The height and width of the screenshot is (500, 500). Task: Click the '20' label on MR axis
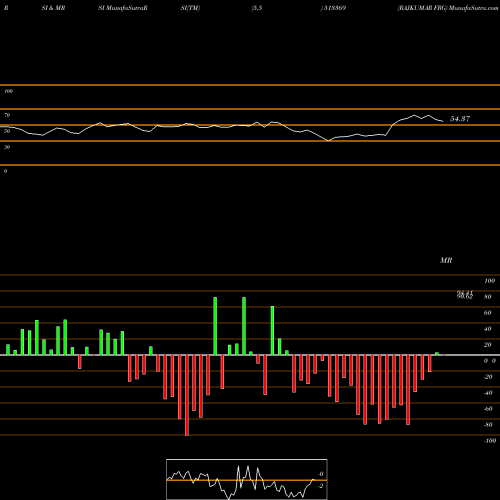(x=488, y=345)
